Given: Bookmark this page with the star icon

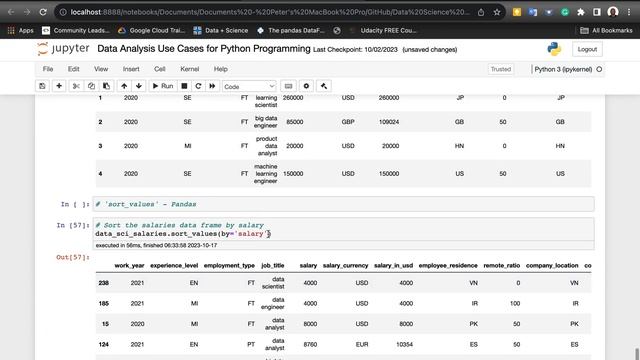Looking at the screenshot, I should pos(497,12).
